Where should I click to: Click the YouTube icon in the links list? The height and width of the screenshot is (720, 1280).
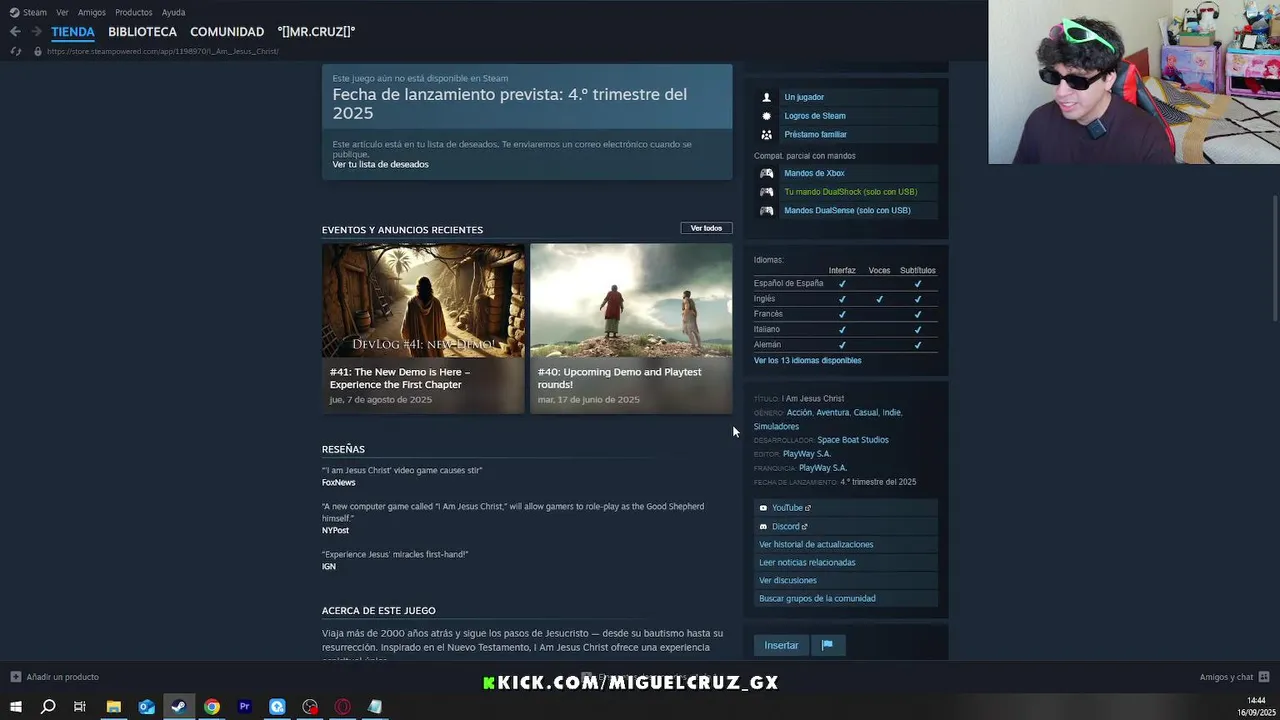coord(764,508)
